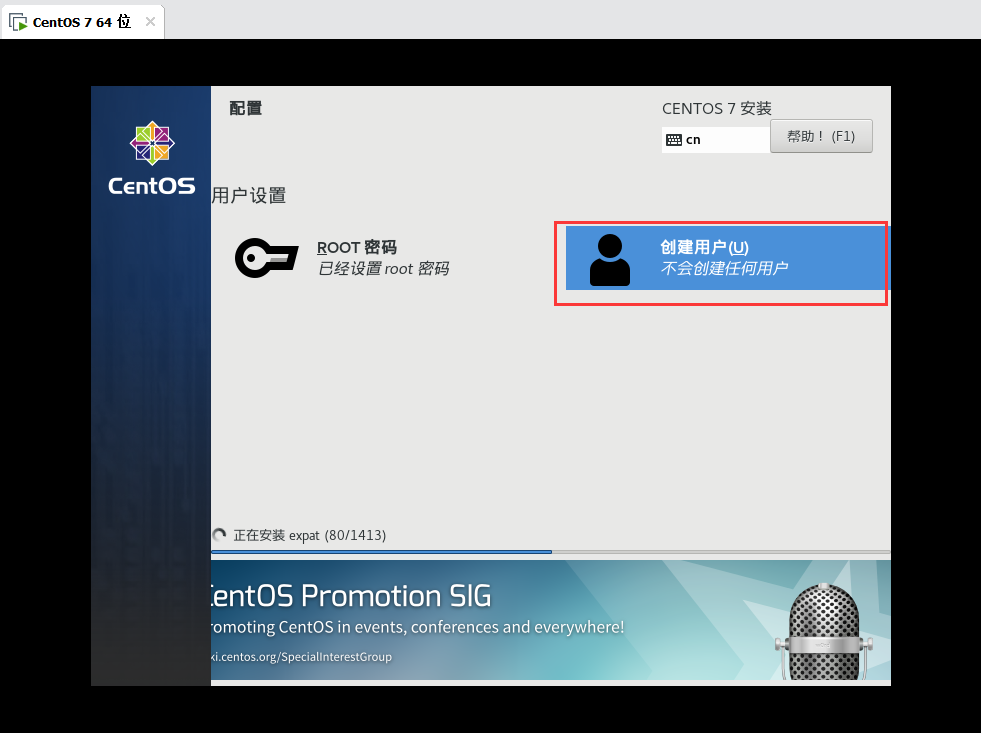
Task: Click the installation spinner icon
Action: [x=220, y=535]
